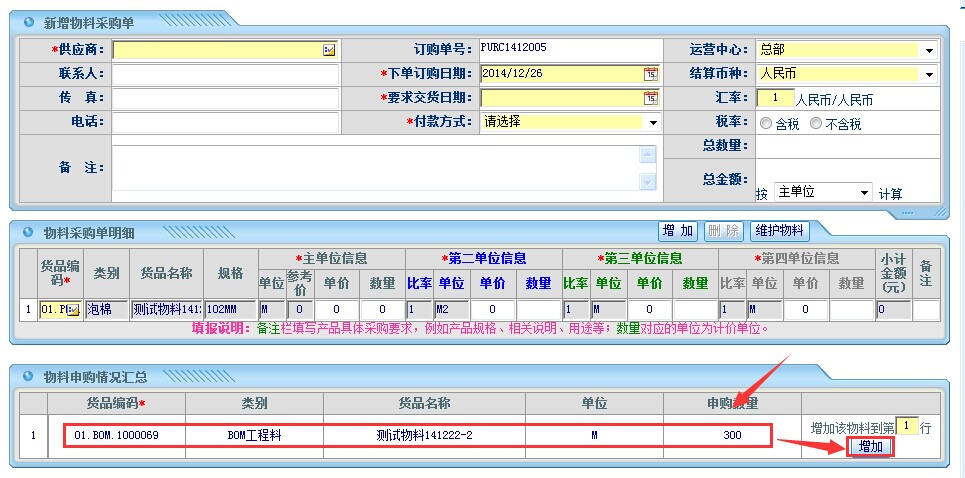Open calendar picker for 下单订购日期

[650, 74]
